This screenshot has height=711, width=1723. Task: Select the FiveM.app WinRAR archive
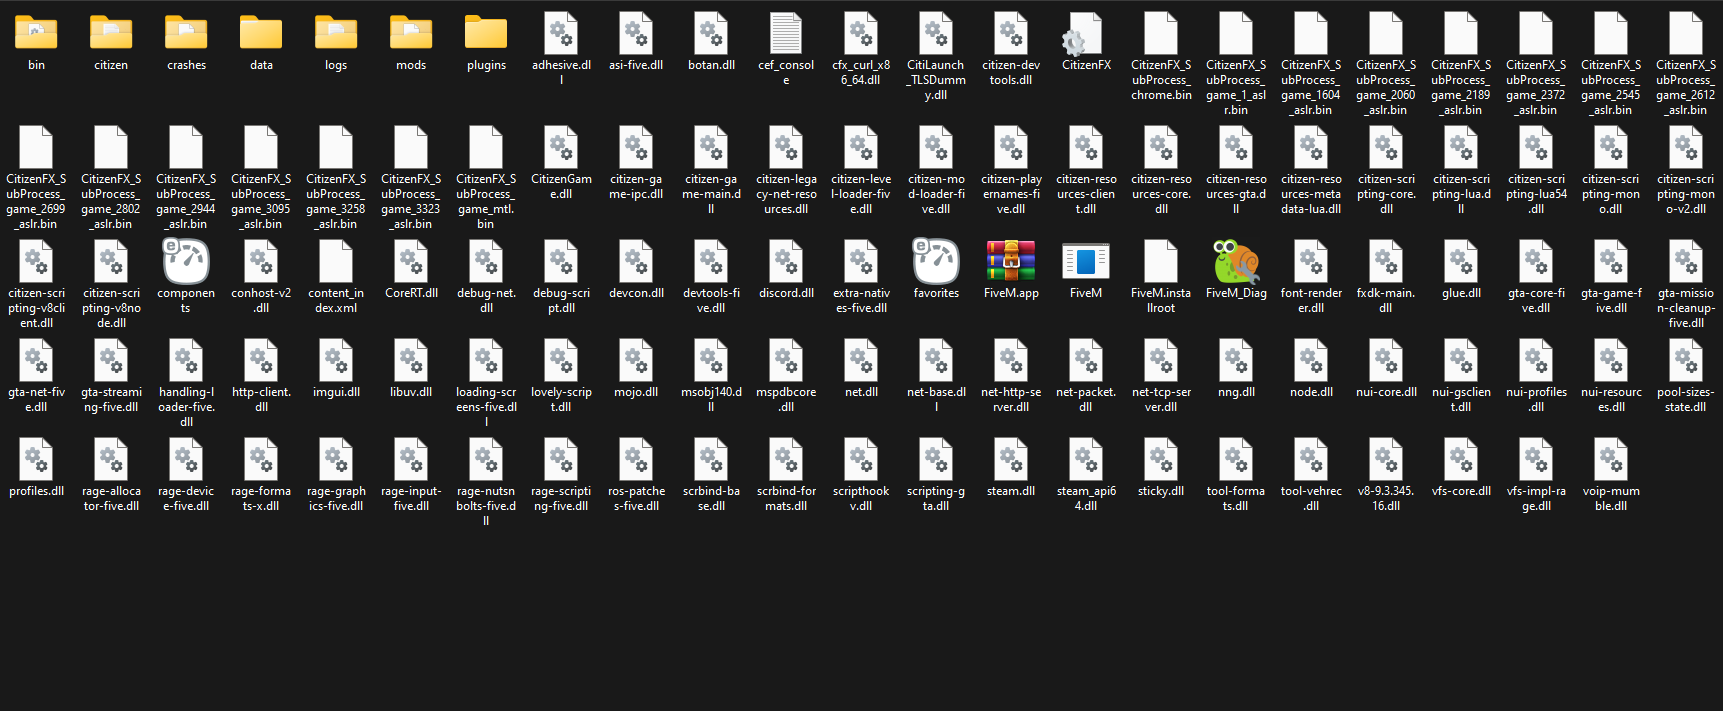click(1011, 261)
